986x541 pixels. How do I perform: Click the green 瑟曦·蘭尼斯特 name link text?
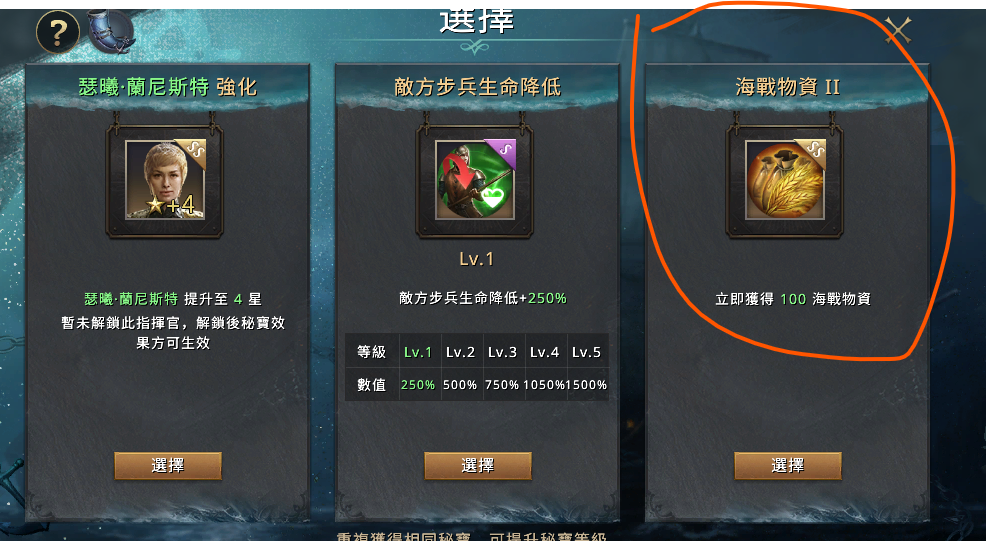(x=131, y=299)
